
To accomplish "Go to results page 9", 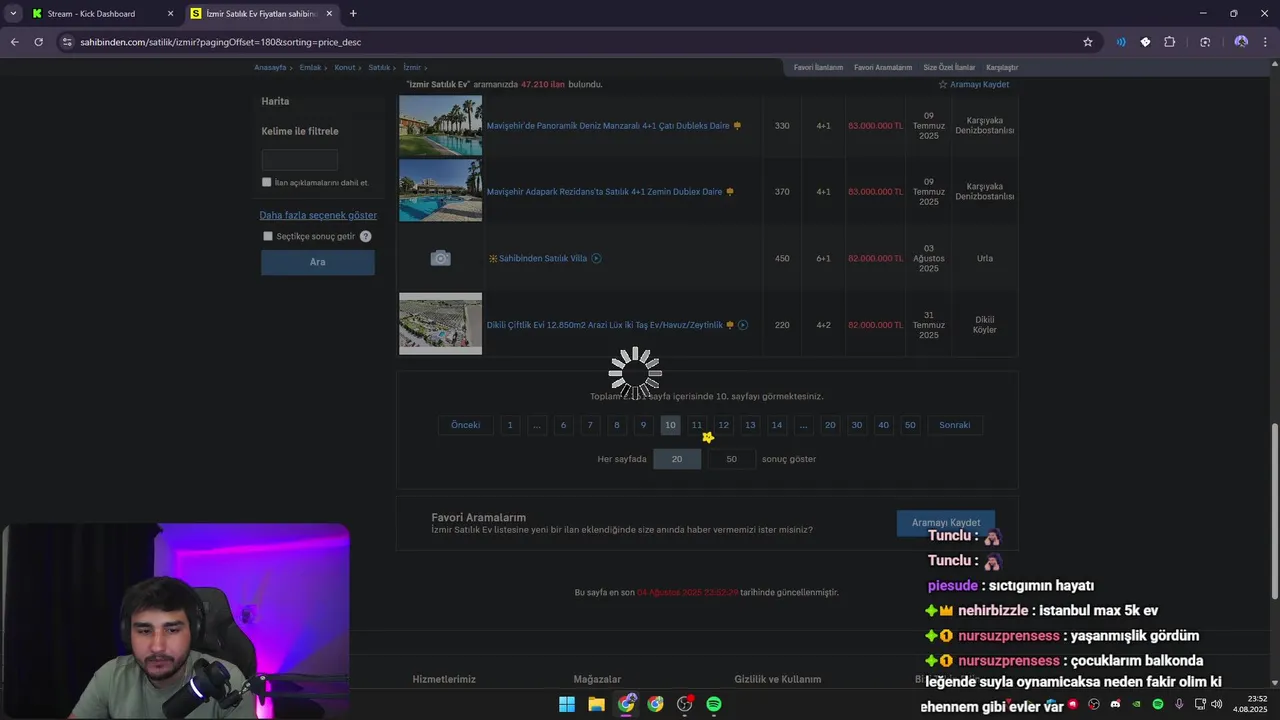I will (x=643, y=425).
